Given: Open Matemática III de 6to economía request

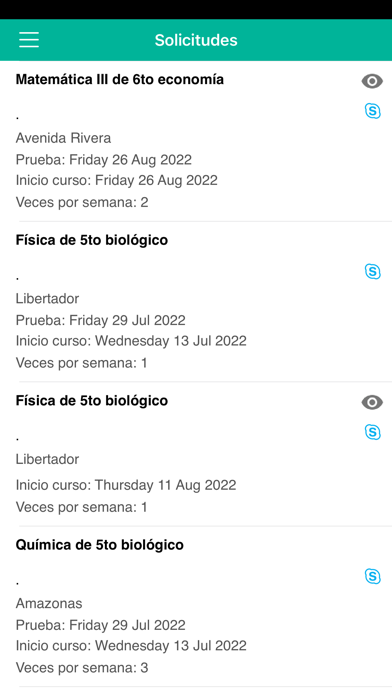Looking at the screenshot, I should (120, 79).
